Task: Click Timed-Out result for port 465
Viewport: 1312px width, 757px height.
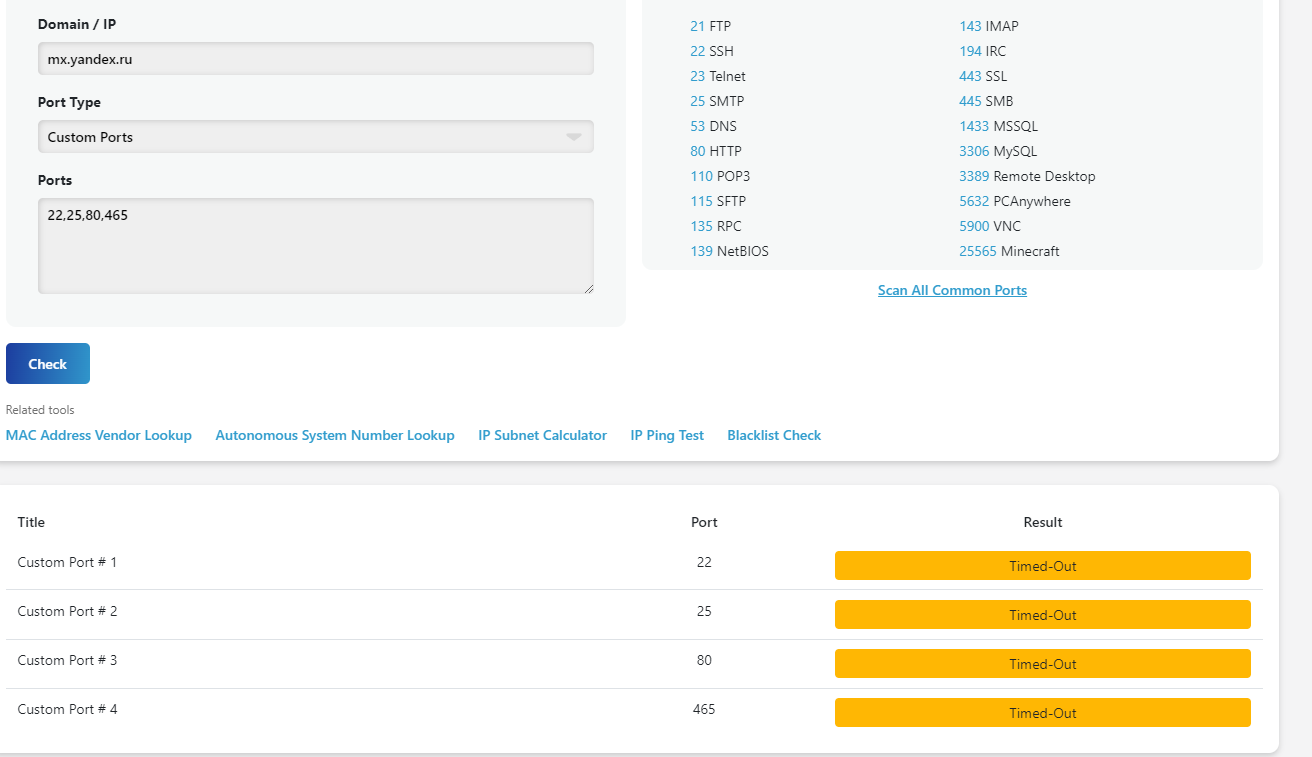Action: tap(1043, 713)
